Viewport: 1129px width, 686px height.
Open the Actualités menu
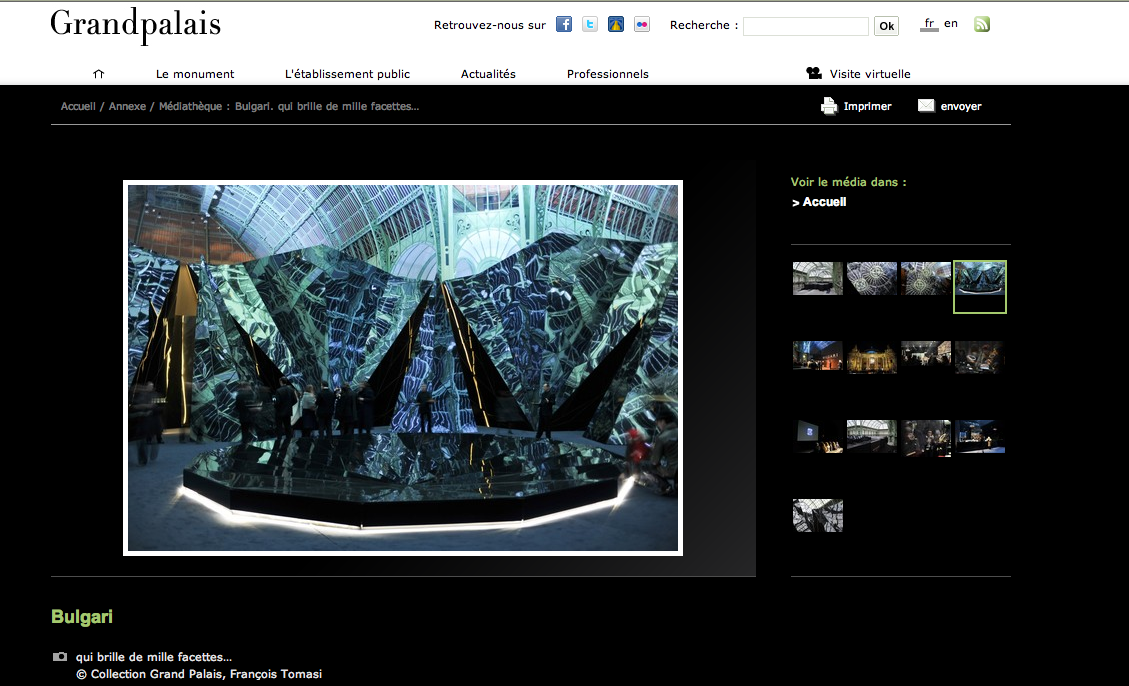pyautogui.click(x=488, y=73)
